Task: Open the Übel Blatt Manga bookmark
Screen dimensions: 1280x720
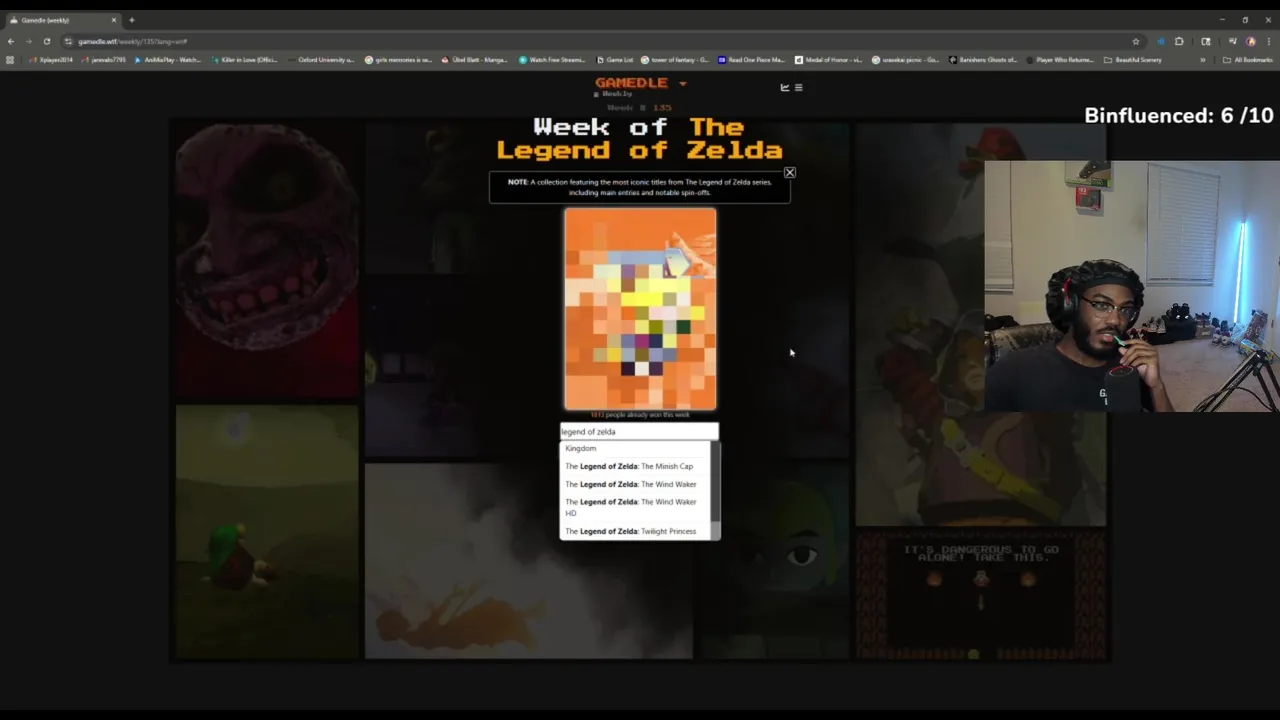Action: 475,60
